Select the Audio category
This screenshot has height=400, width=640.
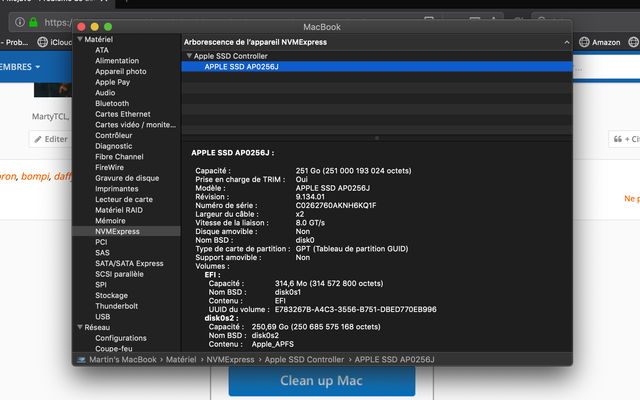coord(105,93)
